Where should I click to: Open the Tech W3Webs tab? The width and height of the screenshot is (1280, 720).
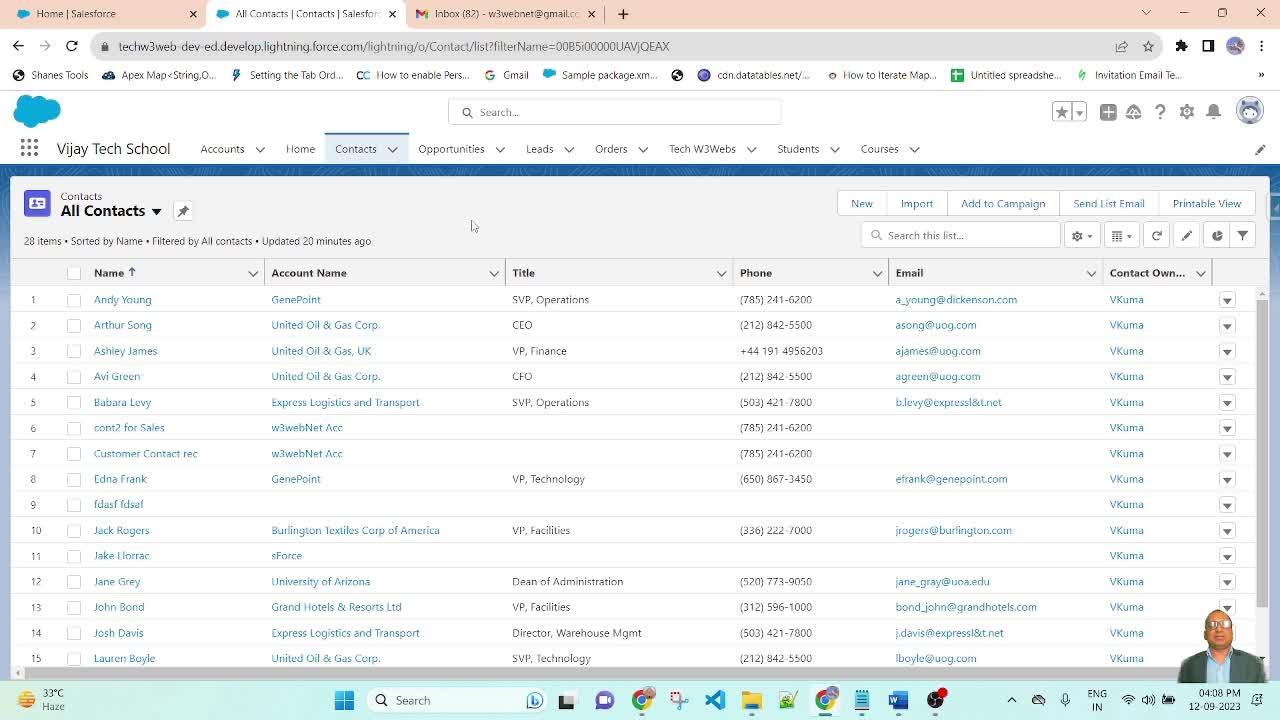(x=702, y=149)
